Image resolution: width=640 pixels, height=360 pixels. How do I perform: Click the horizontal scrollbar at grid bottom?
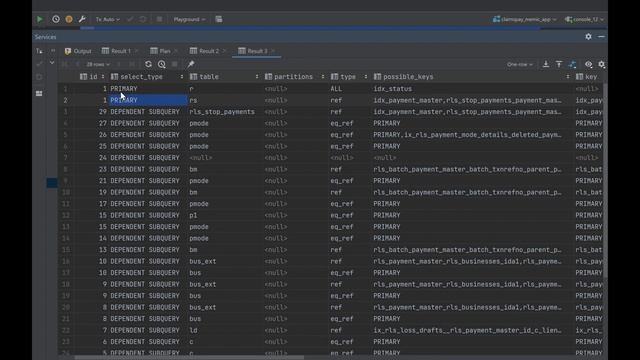[189, 358]
